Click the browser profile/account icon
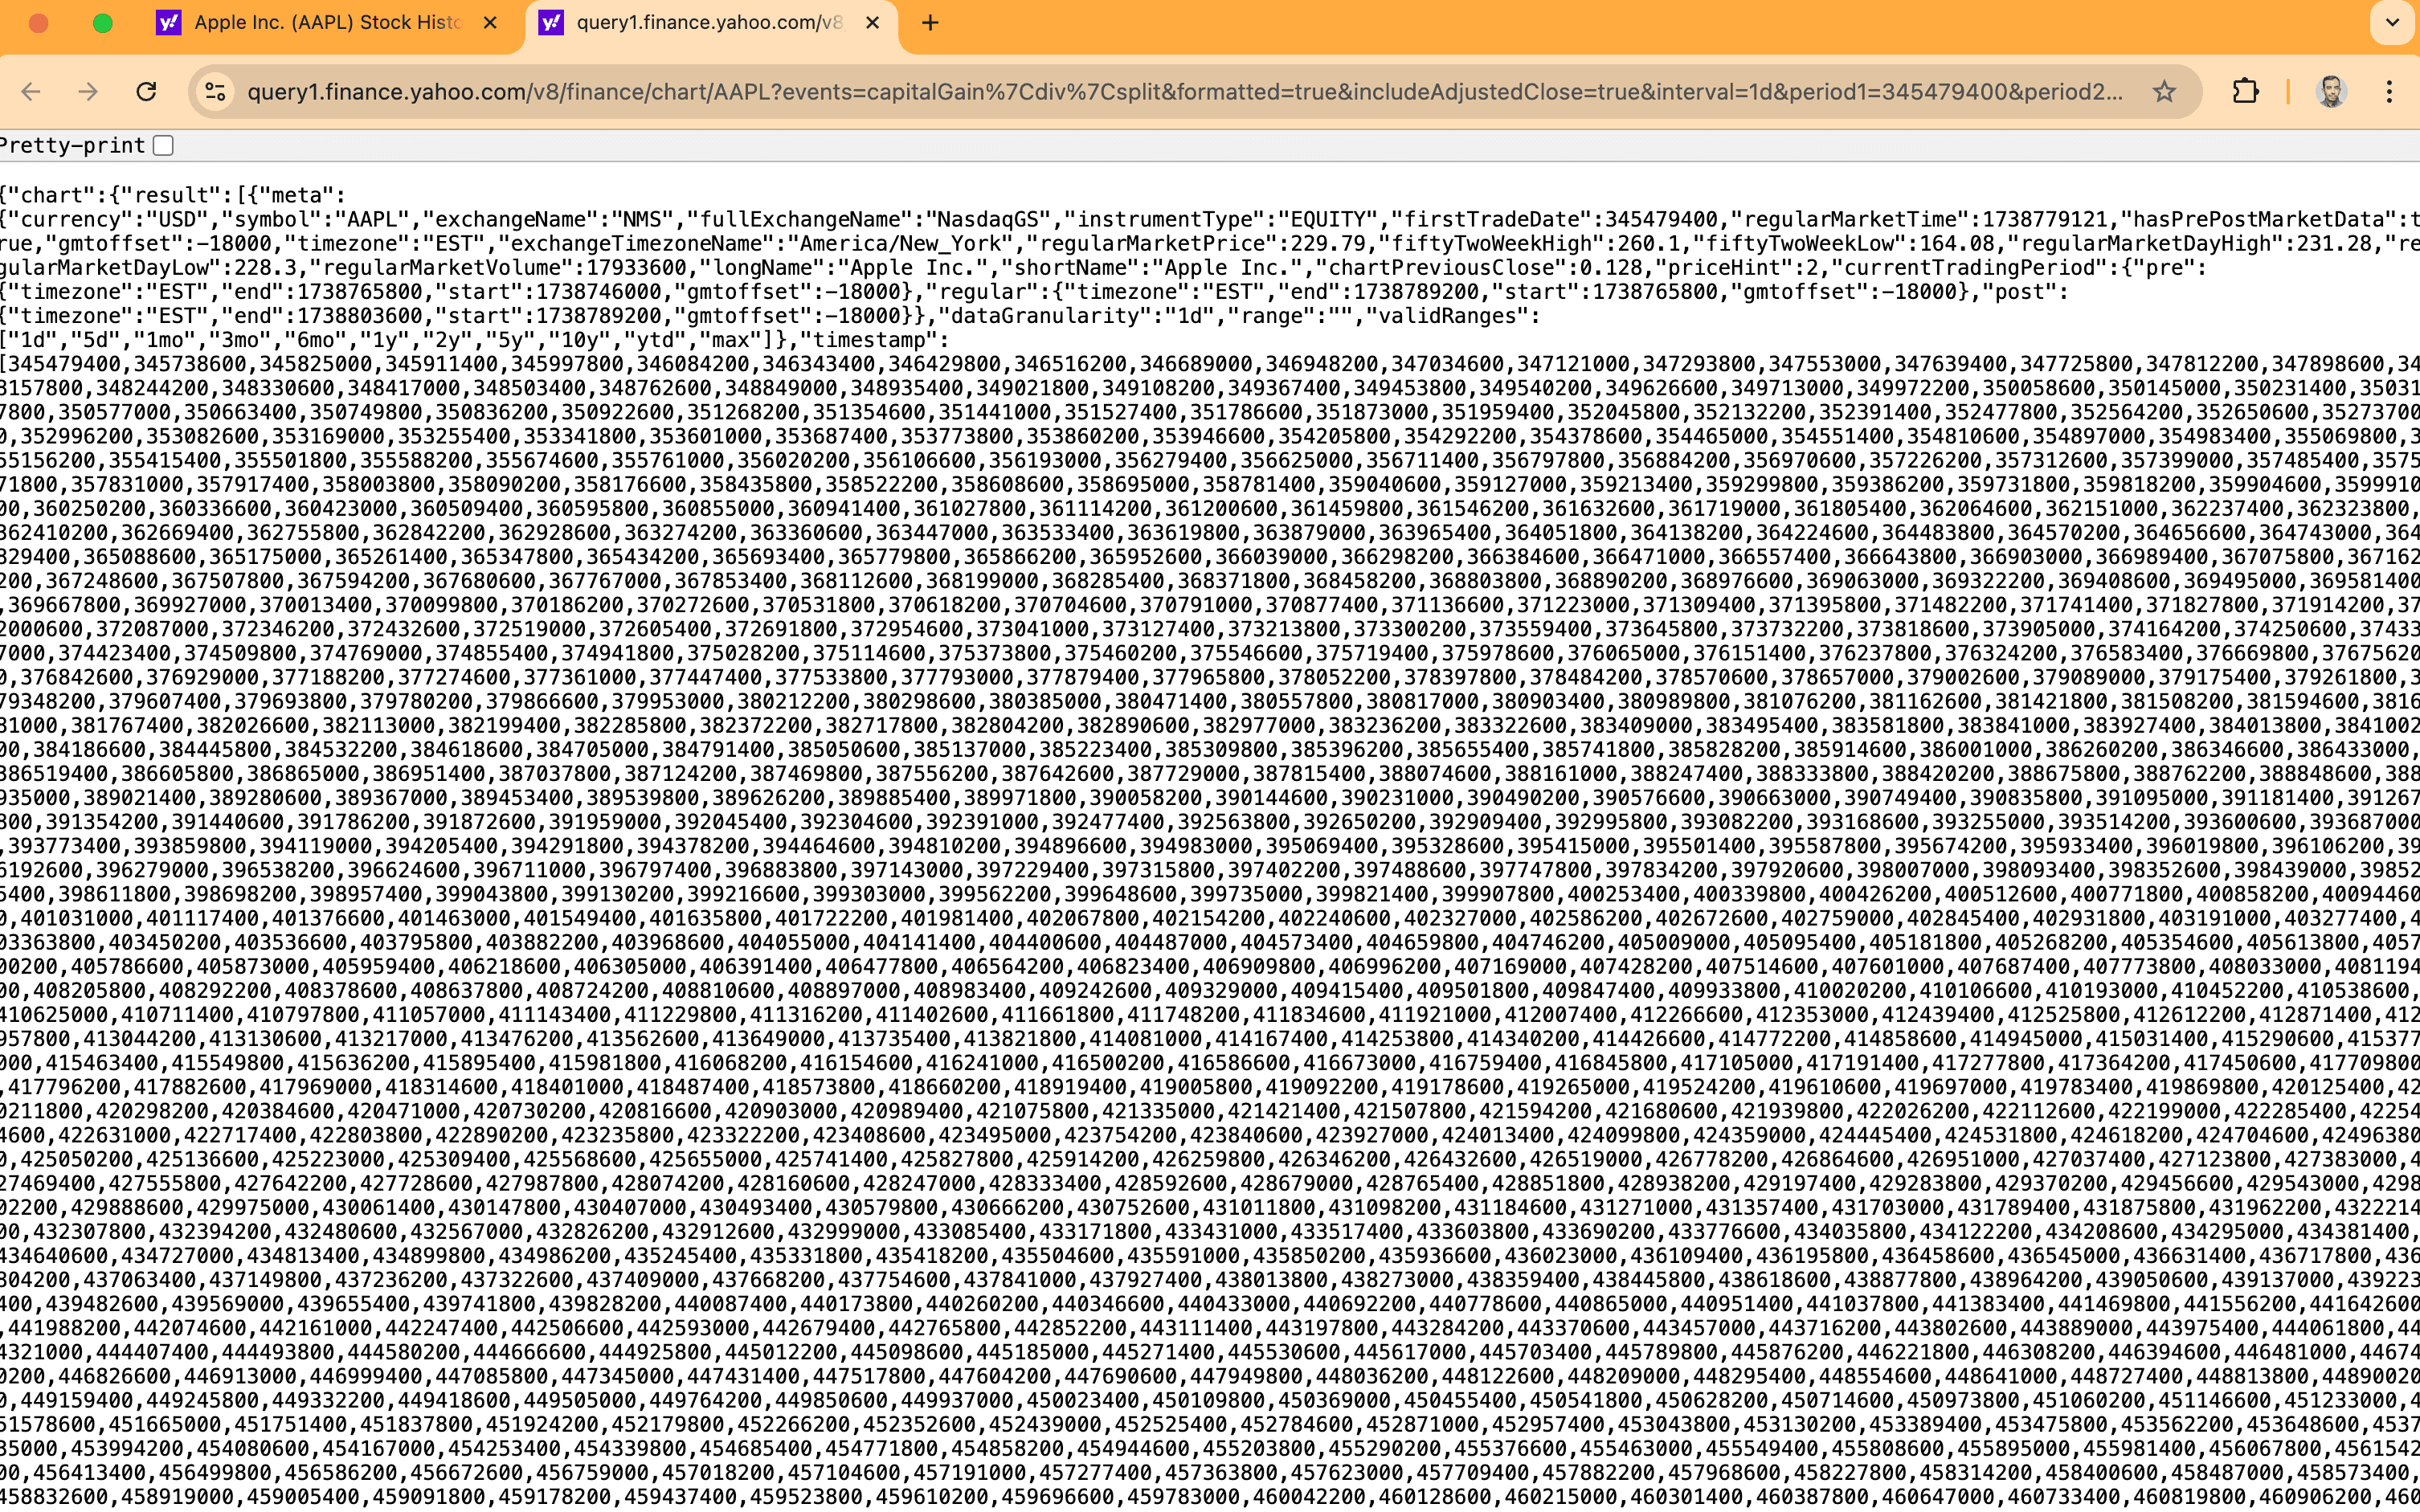 point(2331,91)
